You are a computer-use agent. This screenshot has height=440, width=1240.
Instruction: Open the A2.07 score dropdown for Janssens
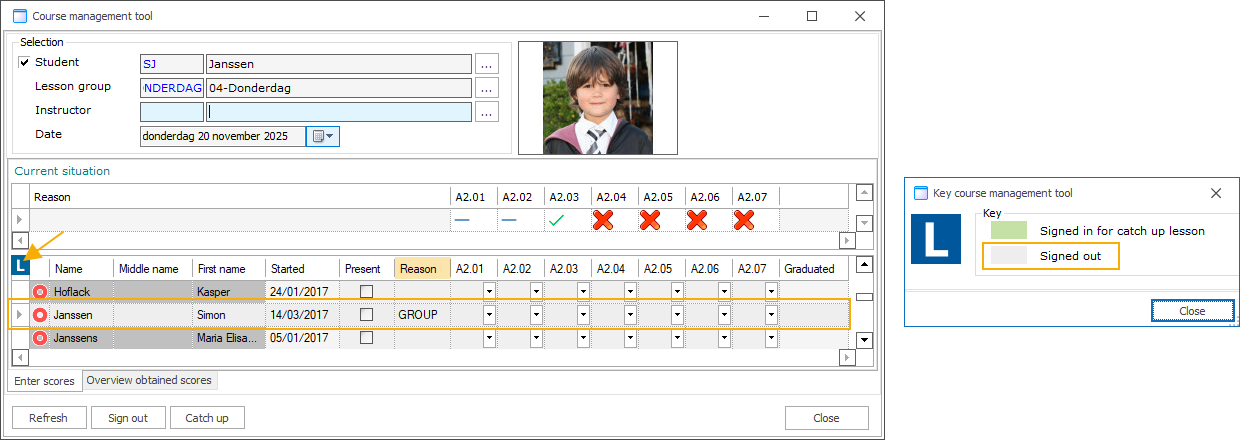click(771, 337)
